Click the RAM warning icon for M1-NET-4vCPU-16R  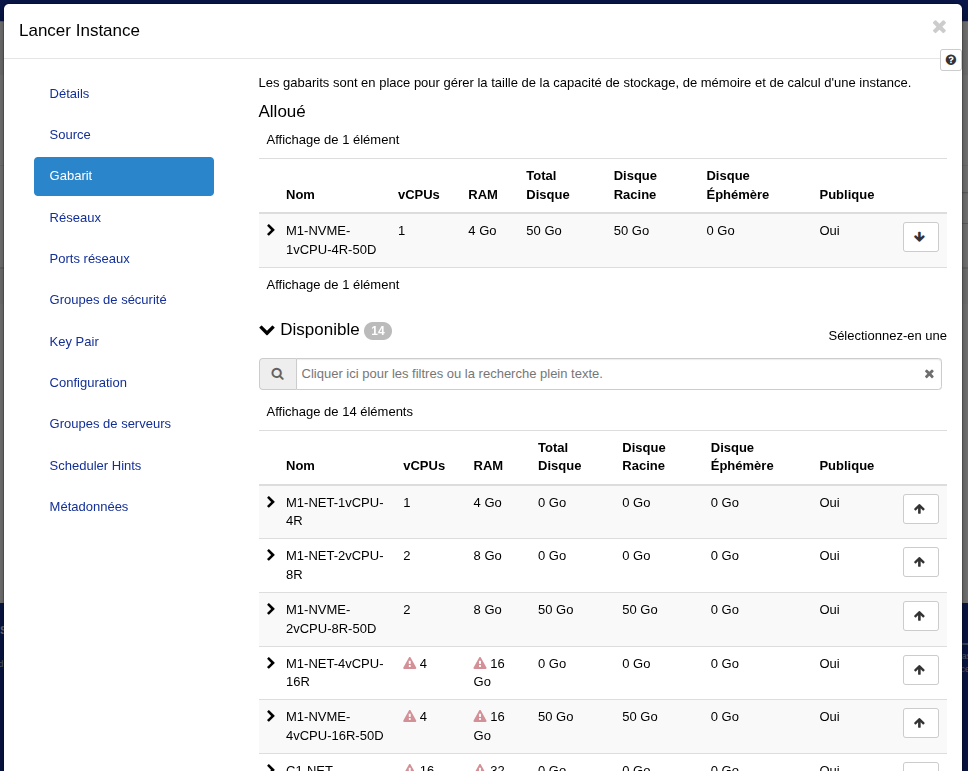(x=480, y=663)
